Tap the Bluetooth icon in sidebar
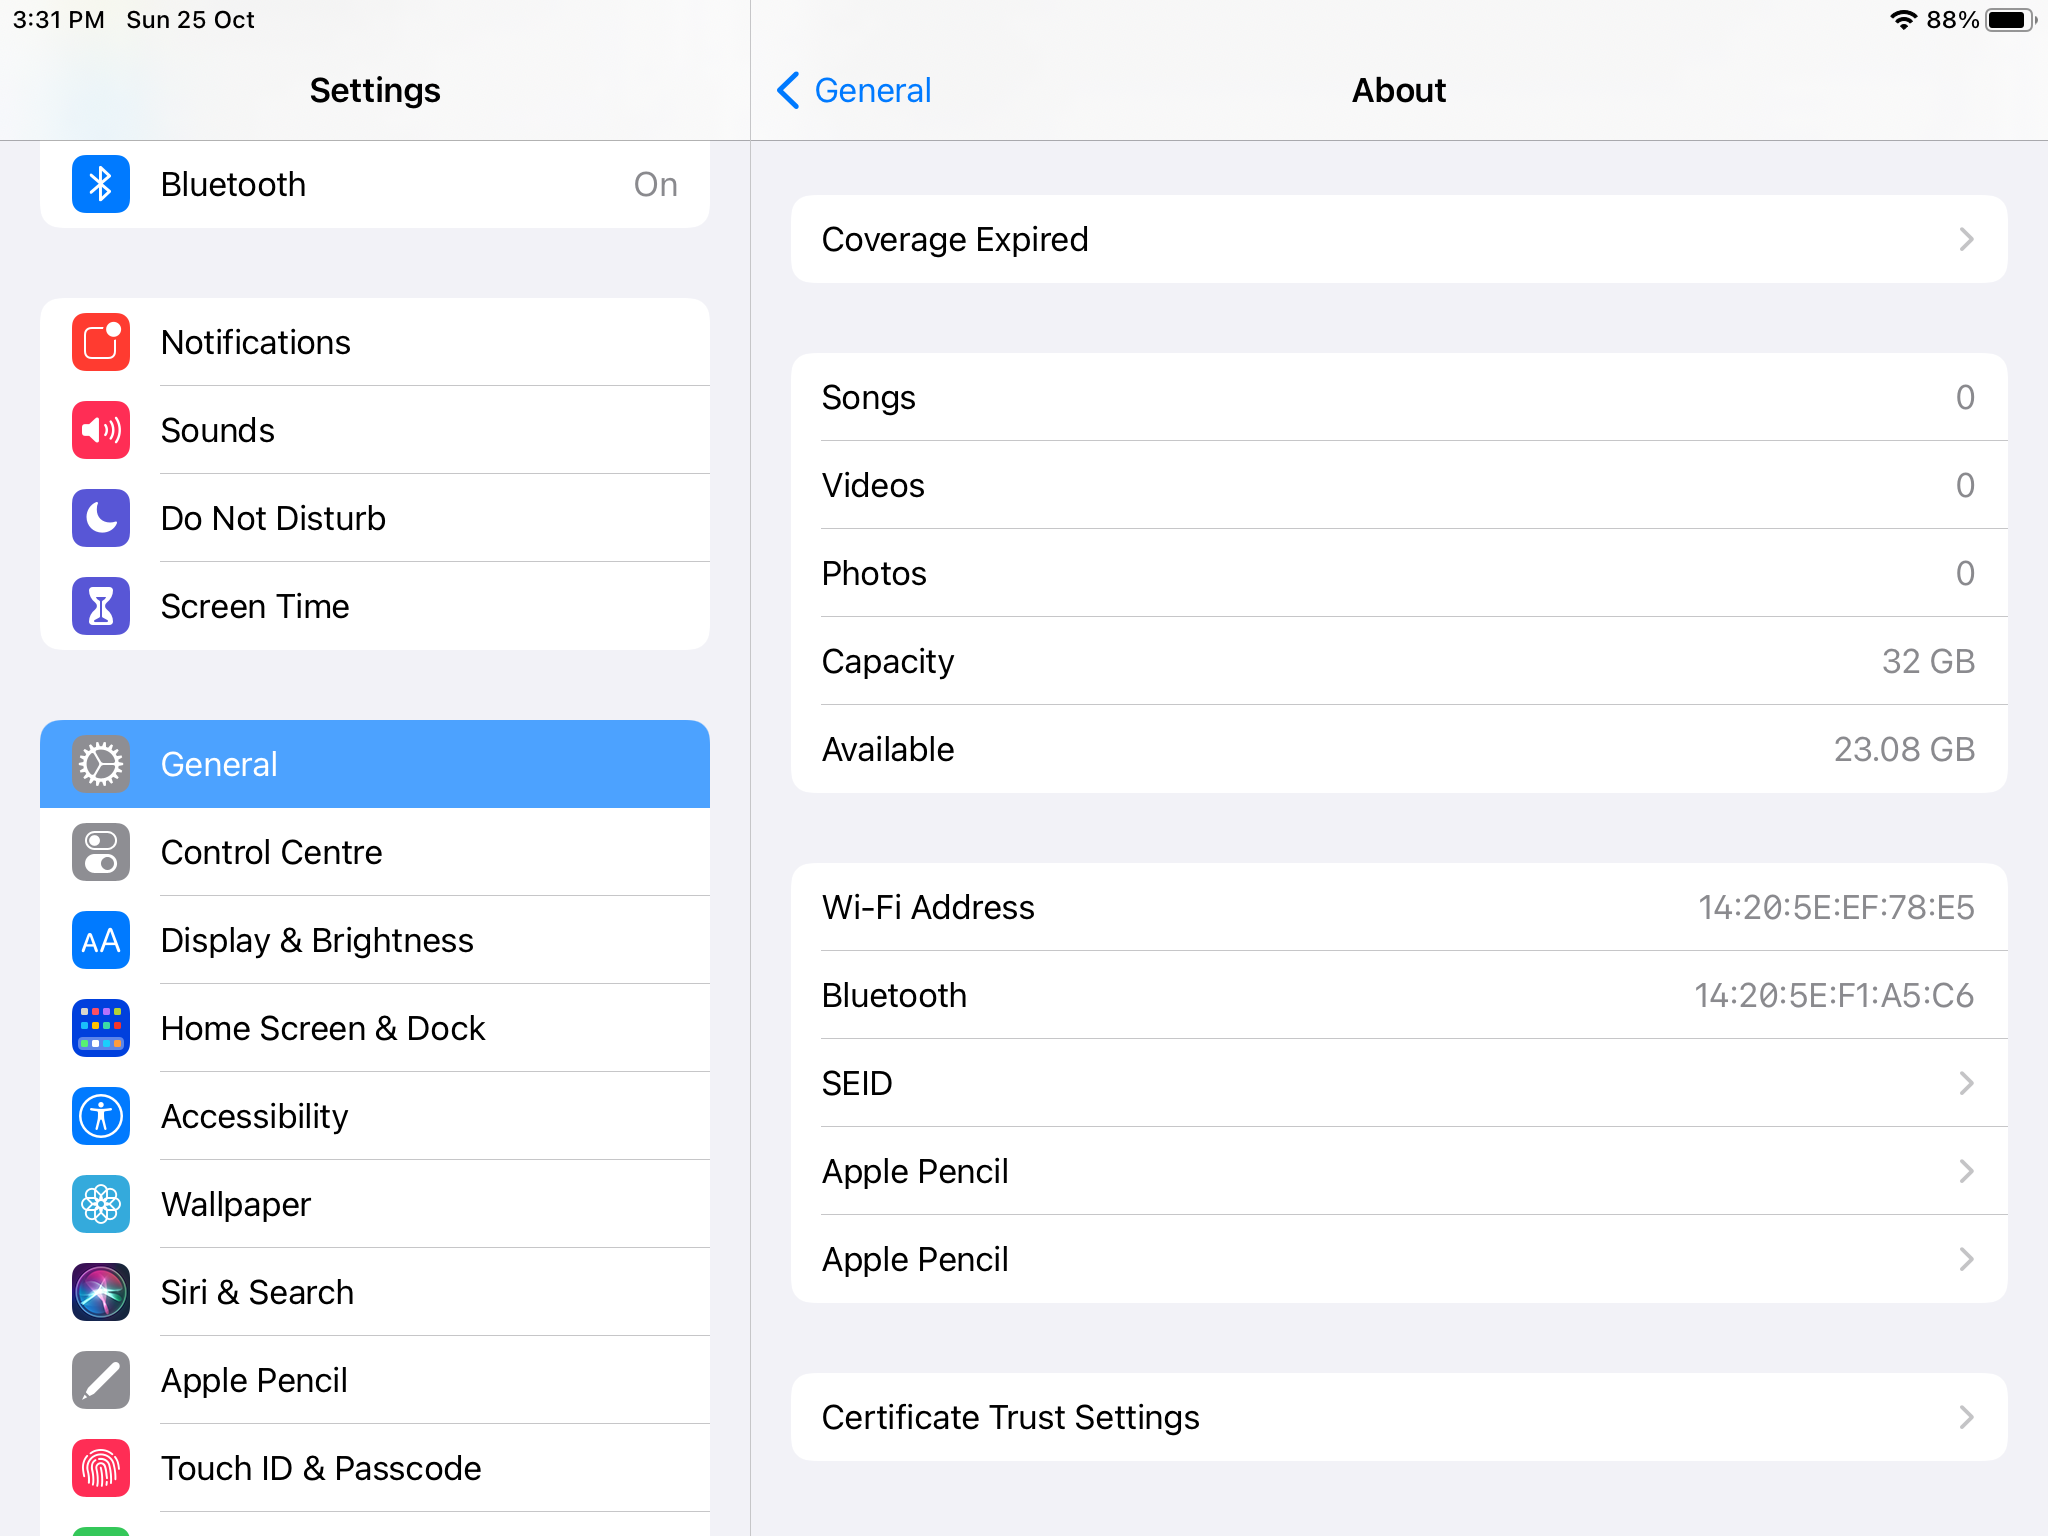2048x1536 pixels. (100, 184)
